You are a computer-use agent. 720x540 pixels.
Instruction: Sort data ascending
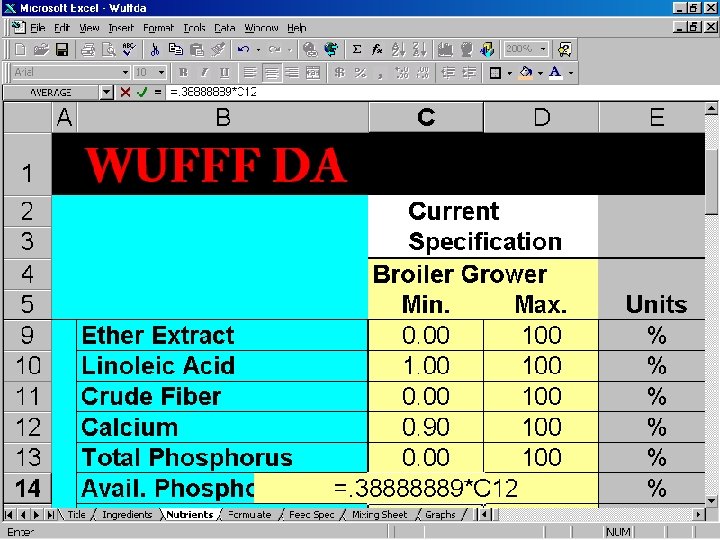[x=399, y=49]
